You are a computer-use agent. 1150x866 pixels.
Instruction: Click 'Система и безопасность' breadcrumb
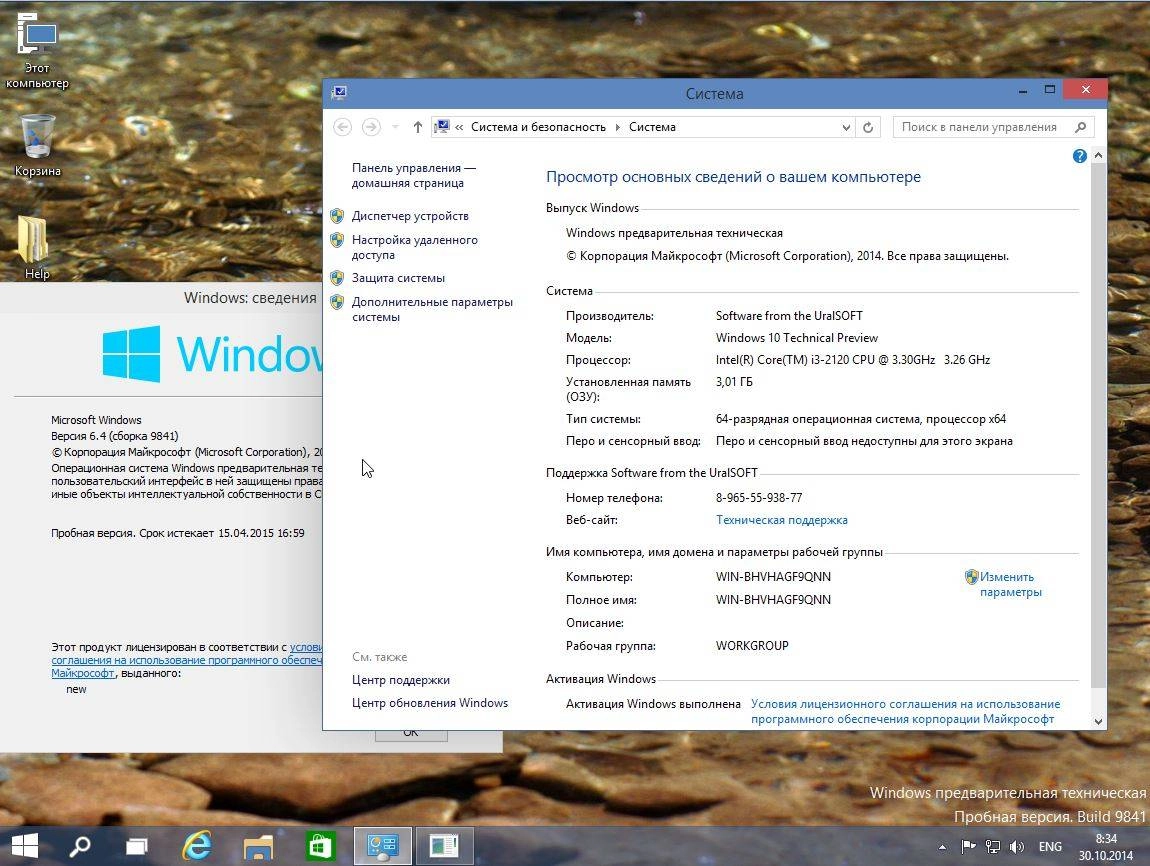[538, 127]
